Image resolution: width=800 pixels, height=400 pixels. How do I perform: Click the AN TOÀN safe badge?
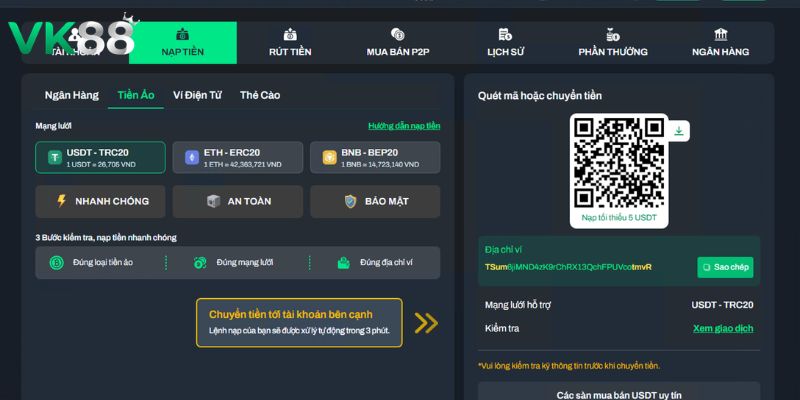(x=238, y=202)
